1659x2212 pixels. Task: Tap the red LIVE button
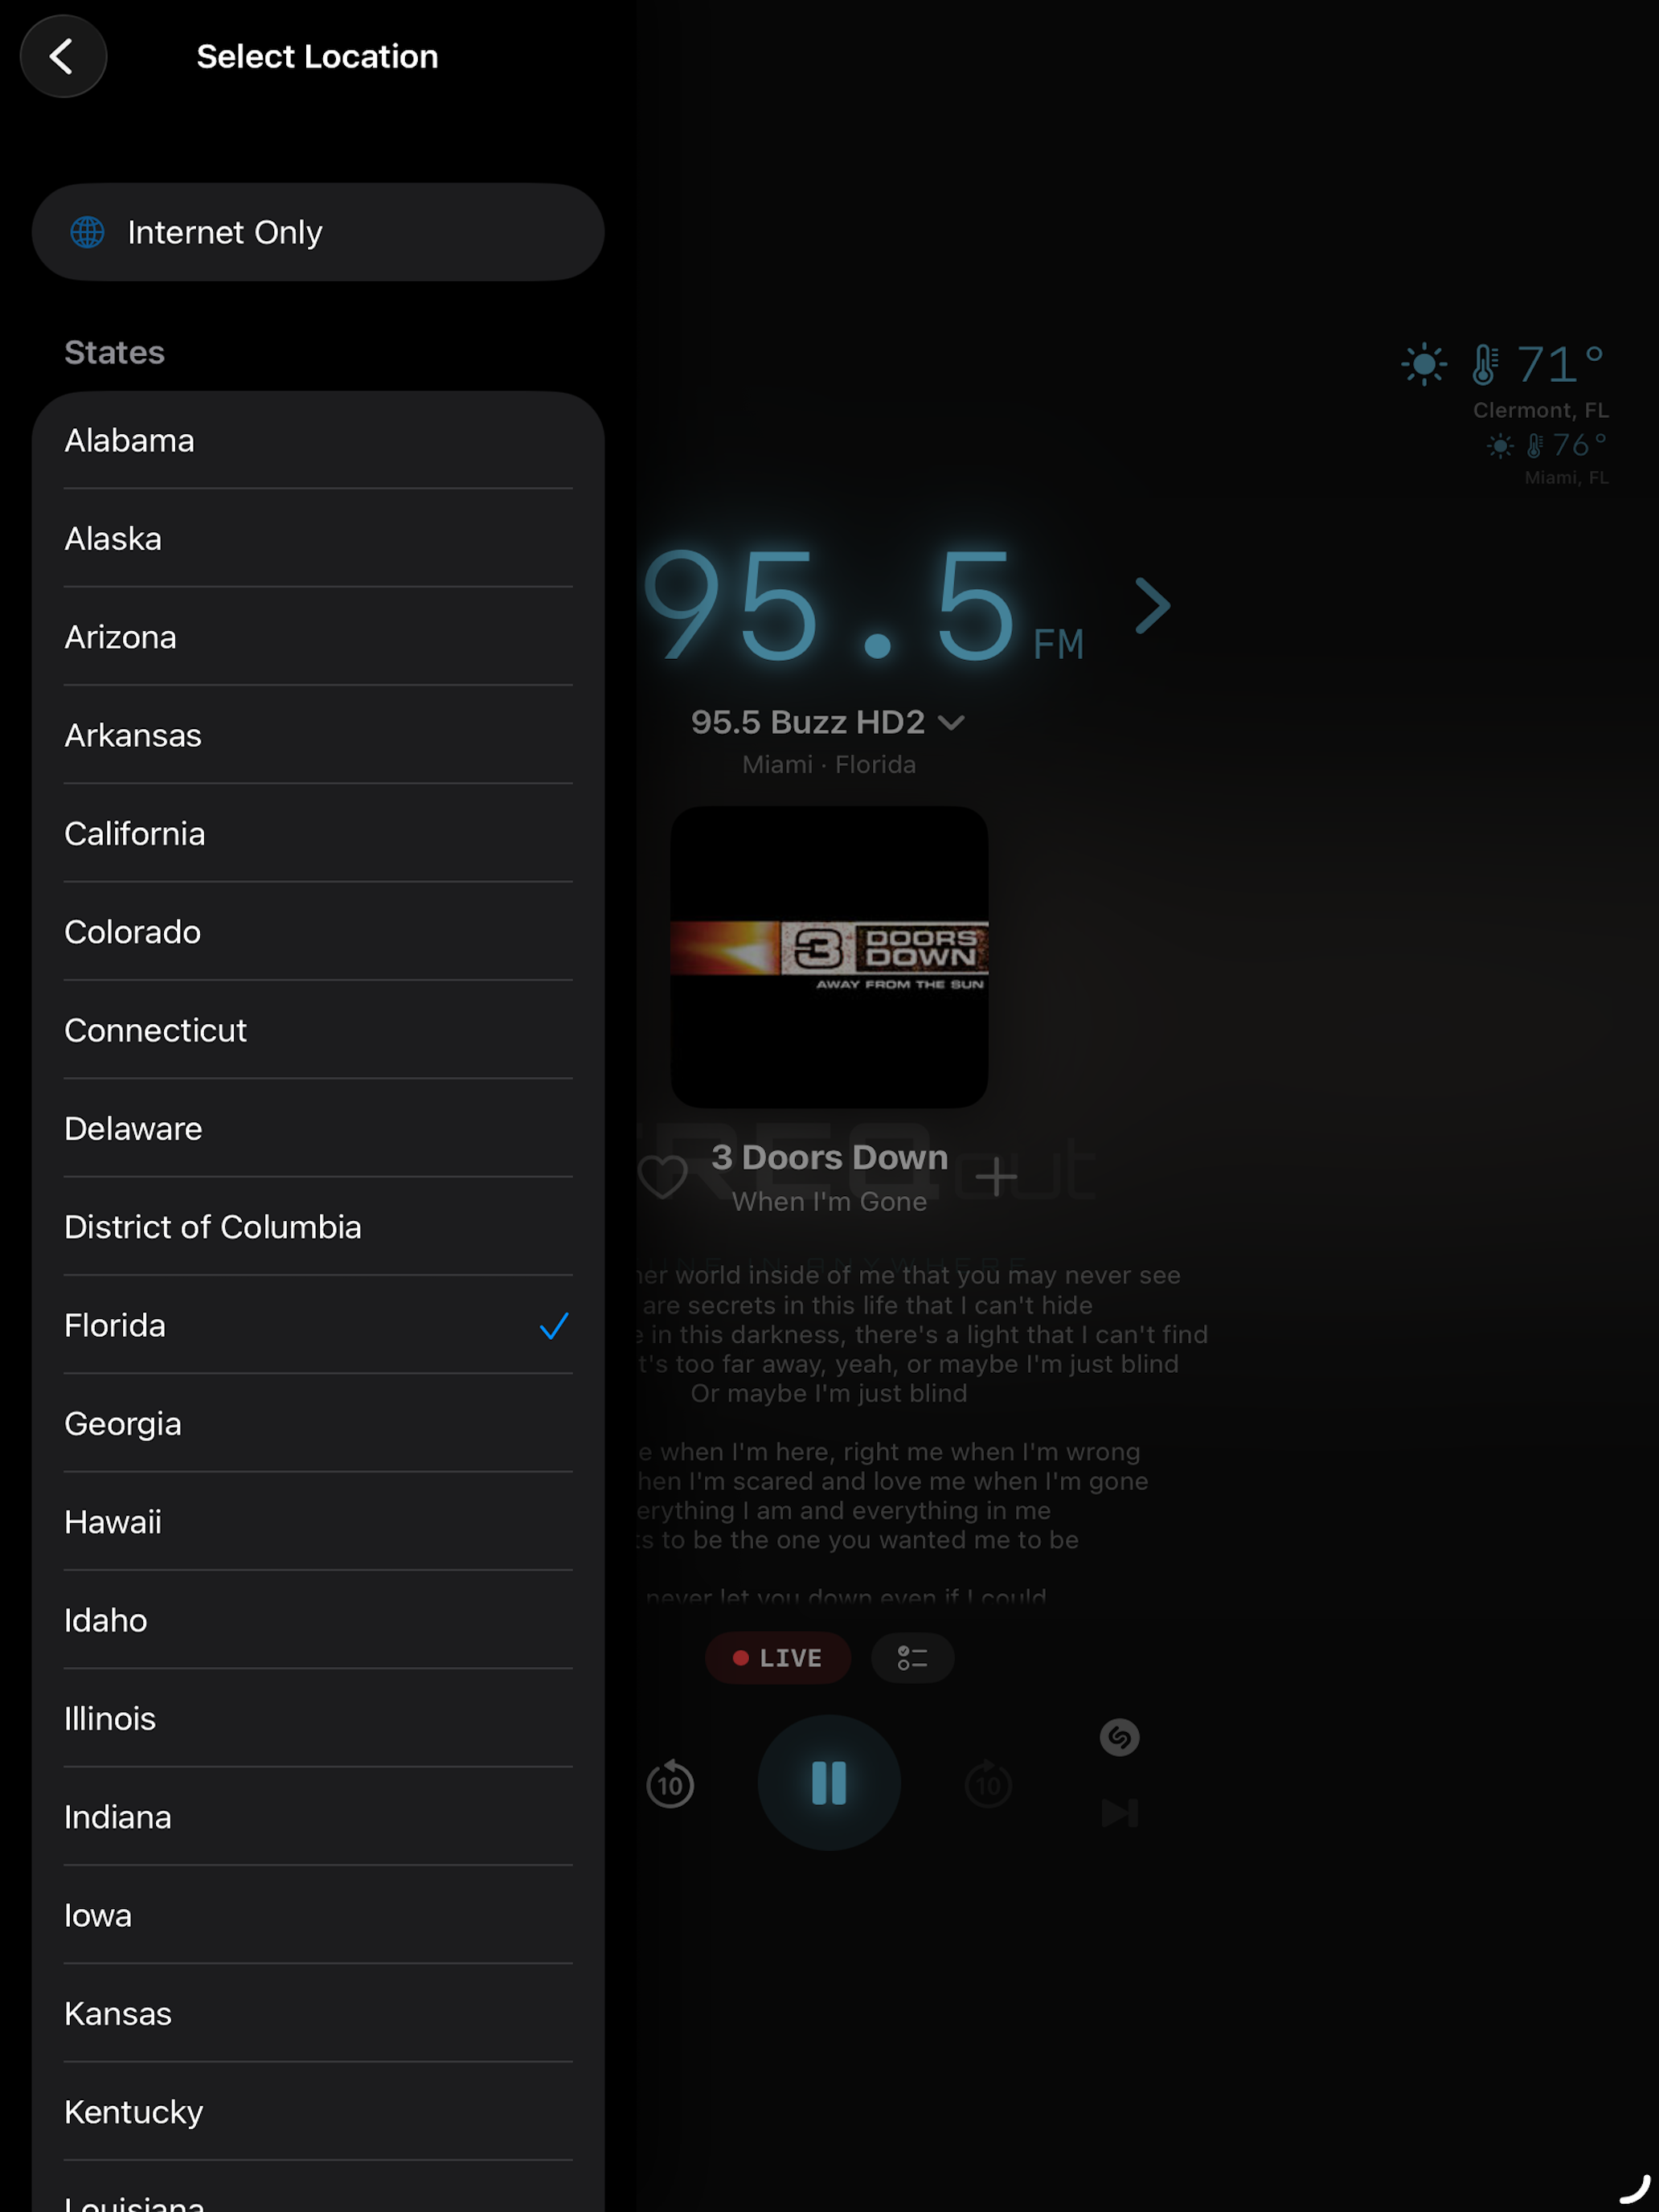[x=778, y=1658]
